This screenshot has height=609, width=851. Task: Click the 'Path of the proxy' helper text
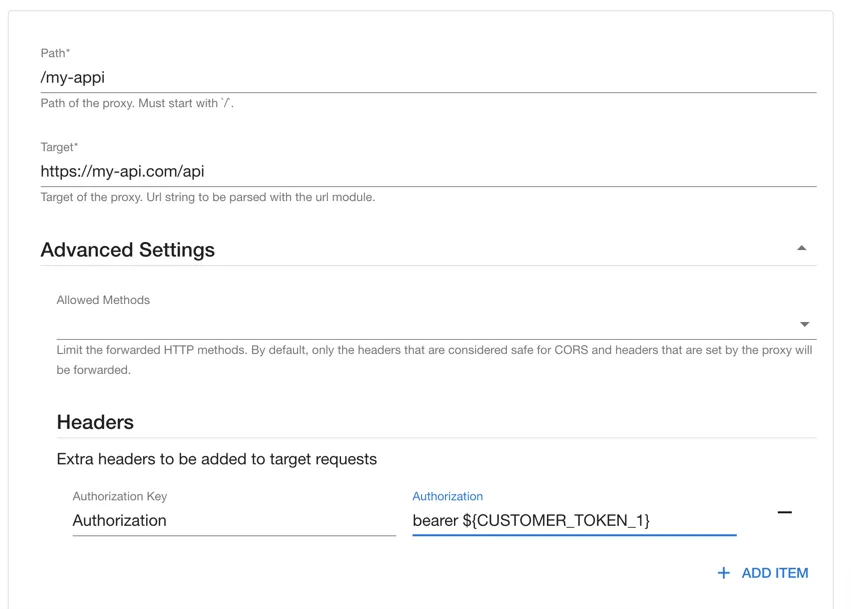137,103
